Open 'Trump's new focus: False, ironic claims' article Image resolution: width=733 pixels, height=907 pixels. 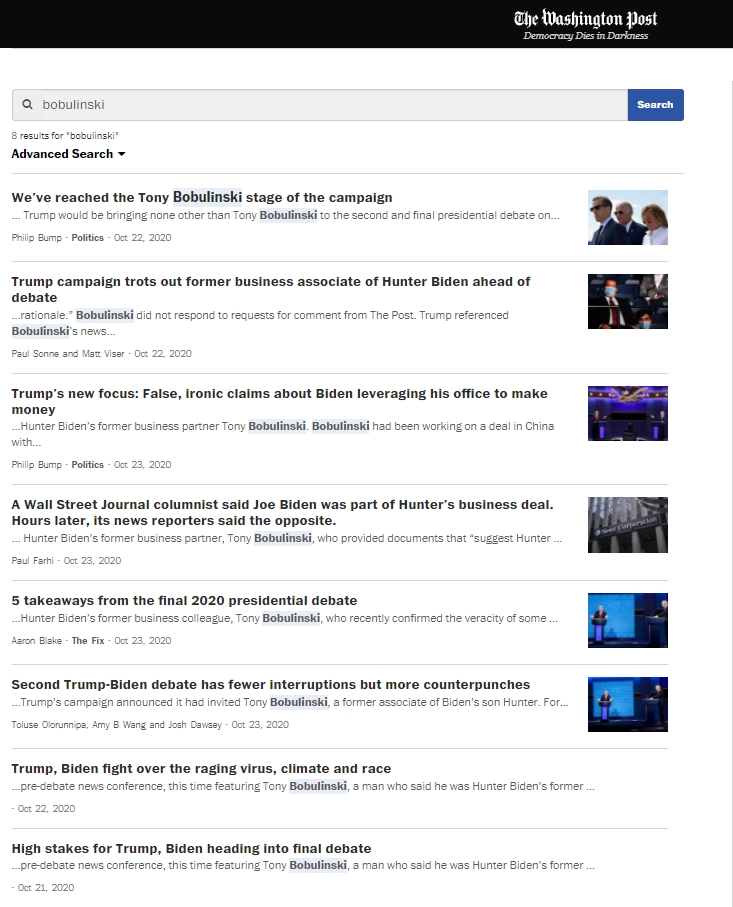279,401
